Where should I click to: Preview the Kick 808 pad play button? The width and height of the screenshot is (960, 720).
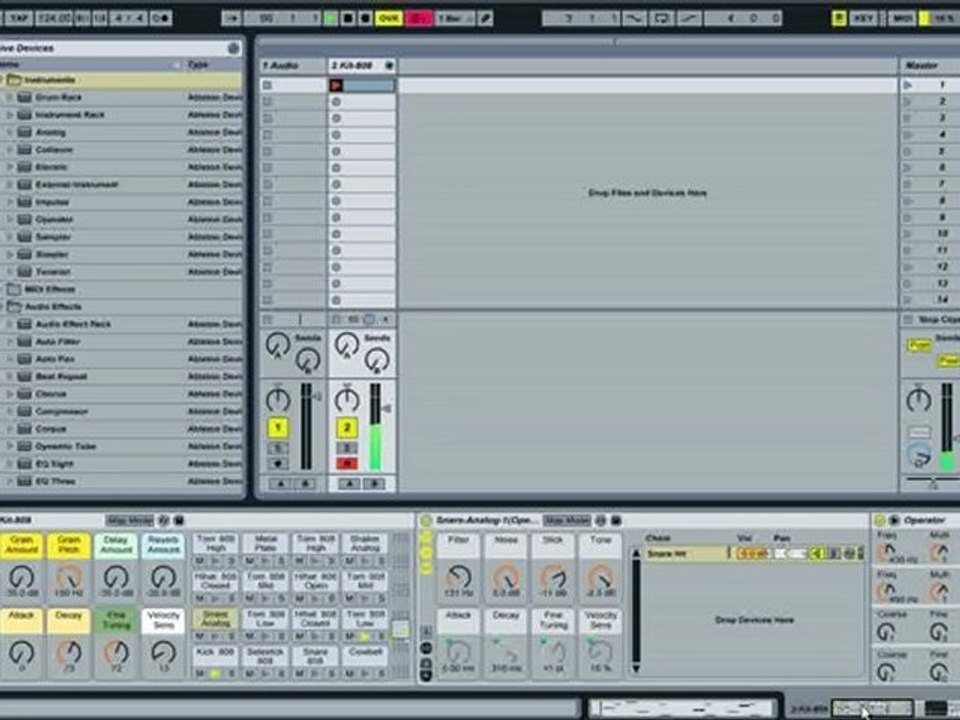(x=216, y=673)
